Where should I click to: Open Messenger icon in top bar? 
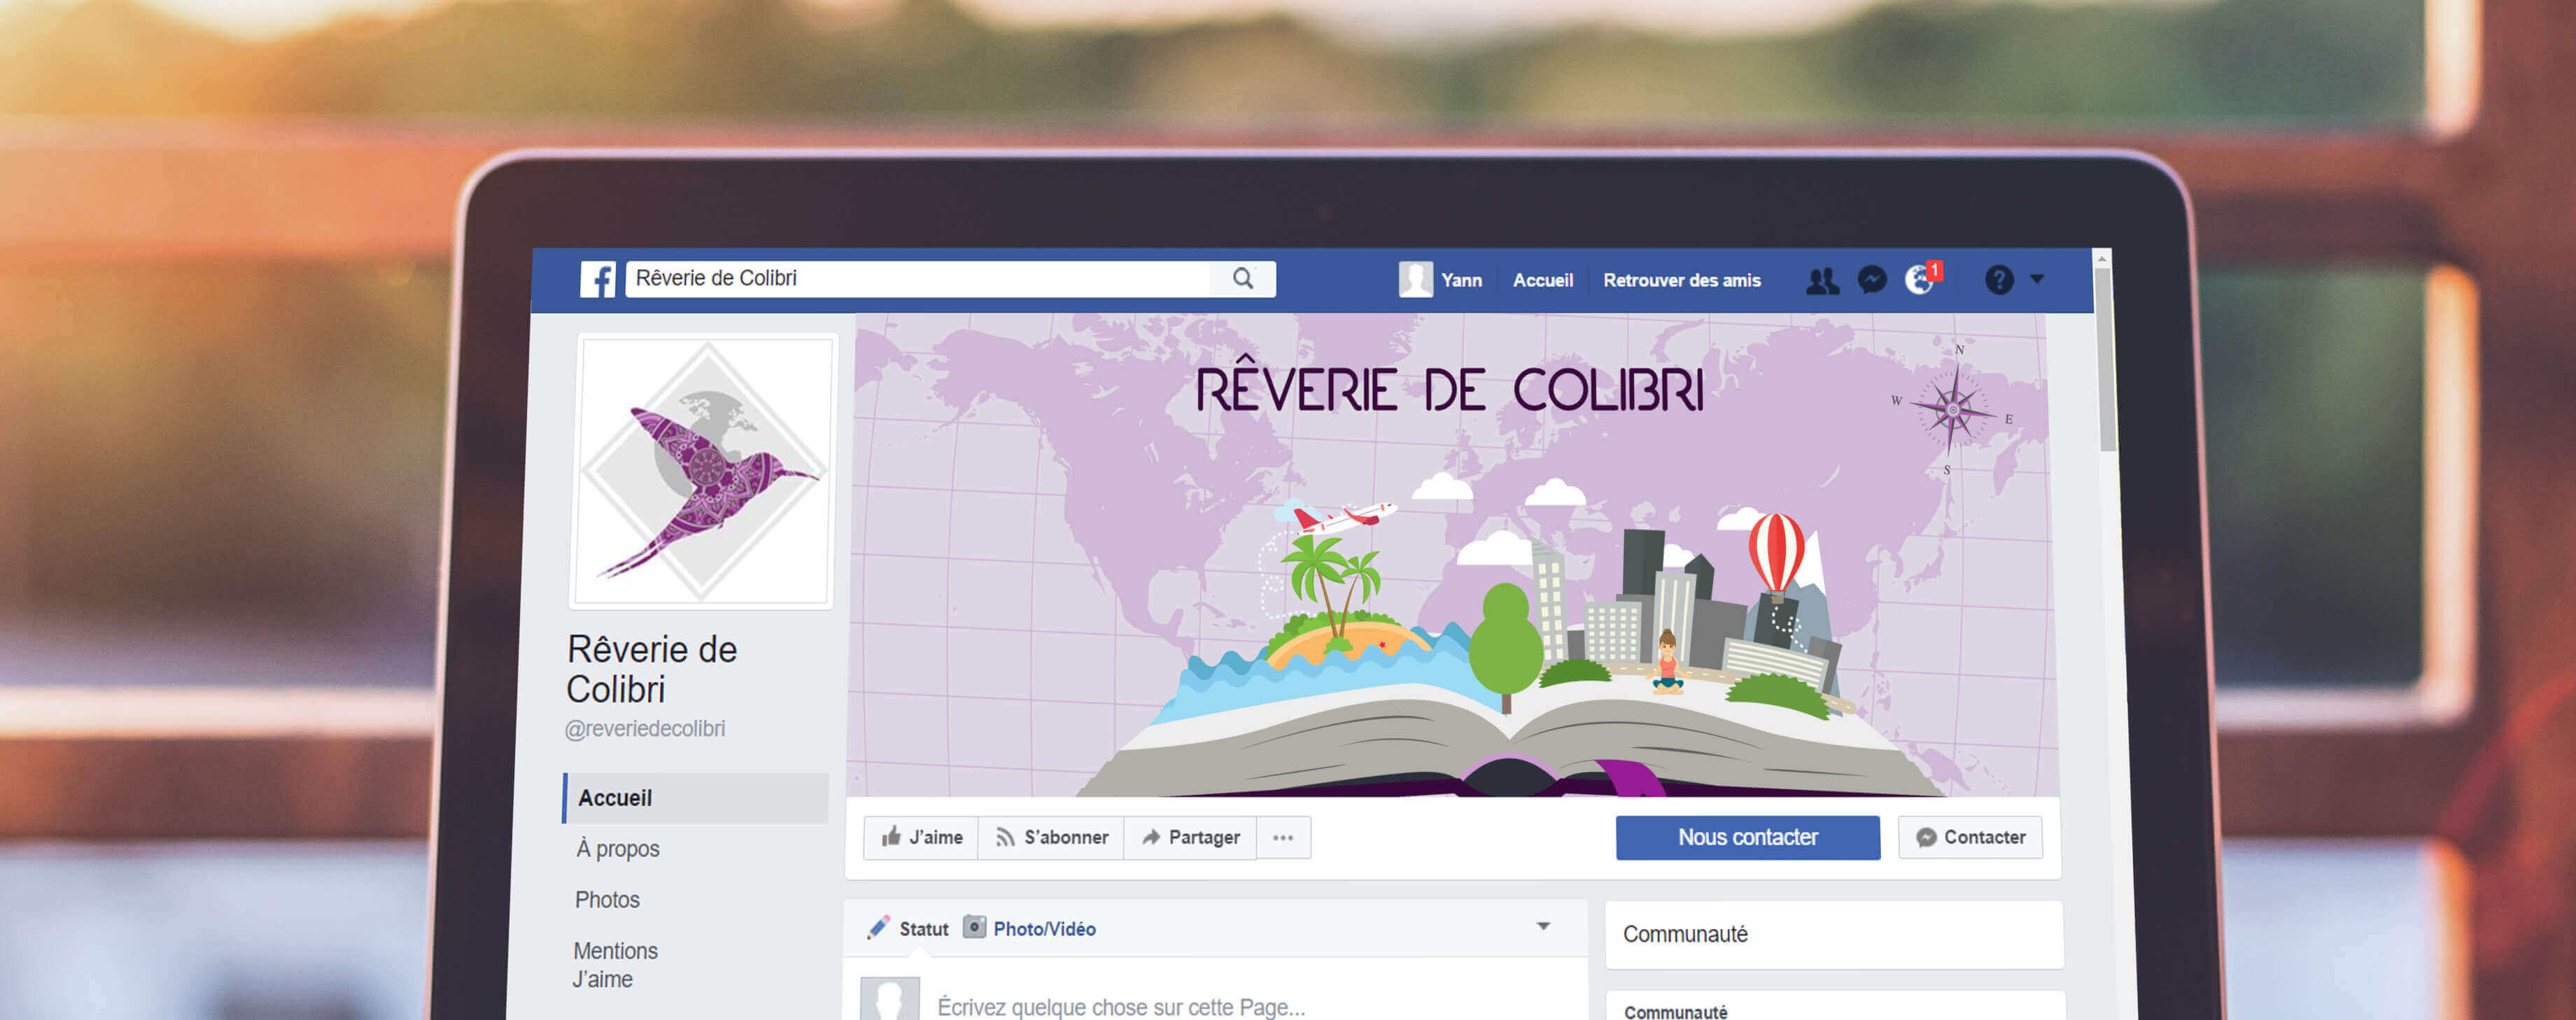pyautogui.click(x=1871, y=280)
